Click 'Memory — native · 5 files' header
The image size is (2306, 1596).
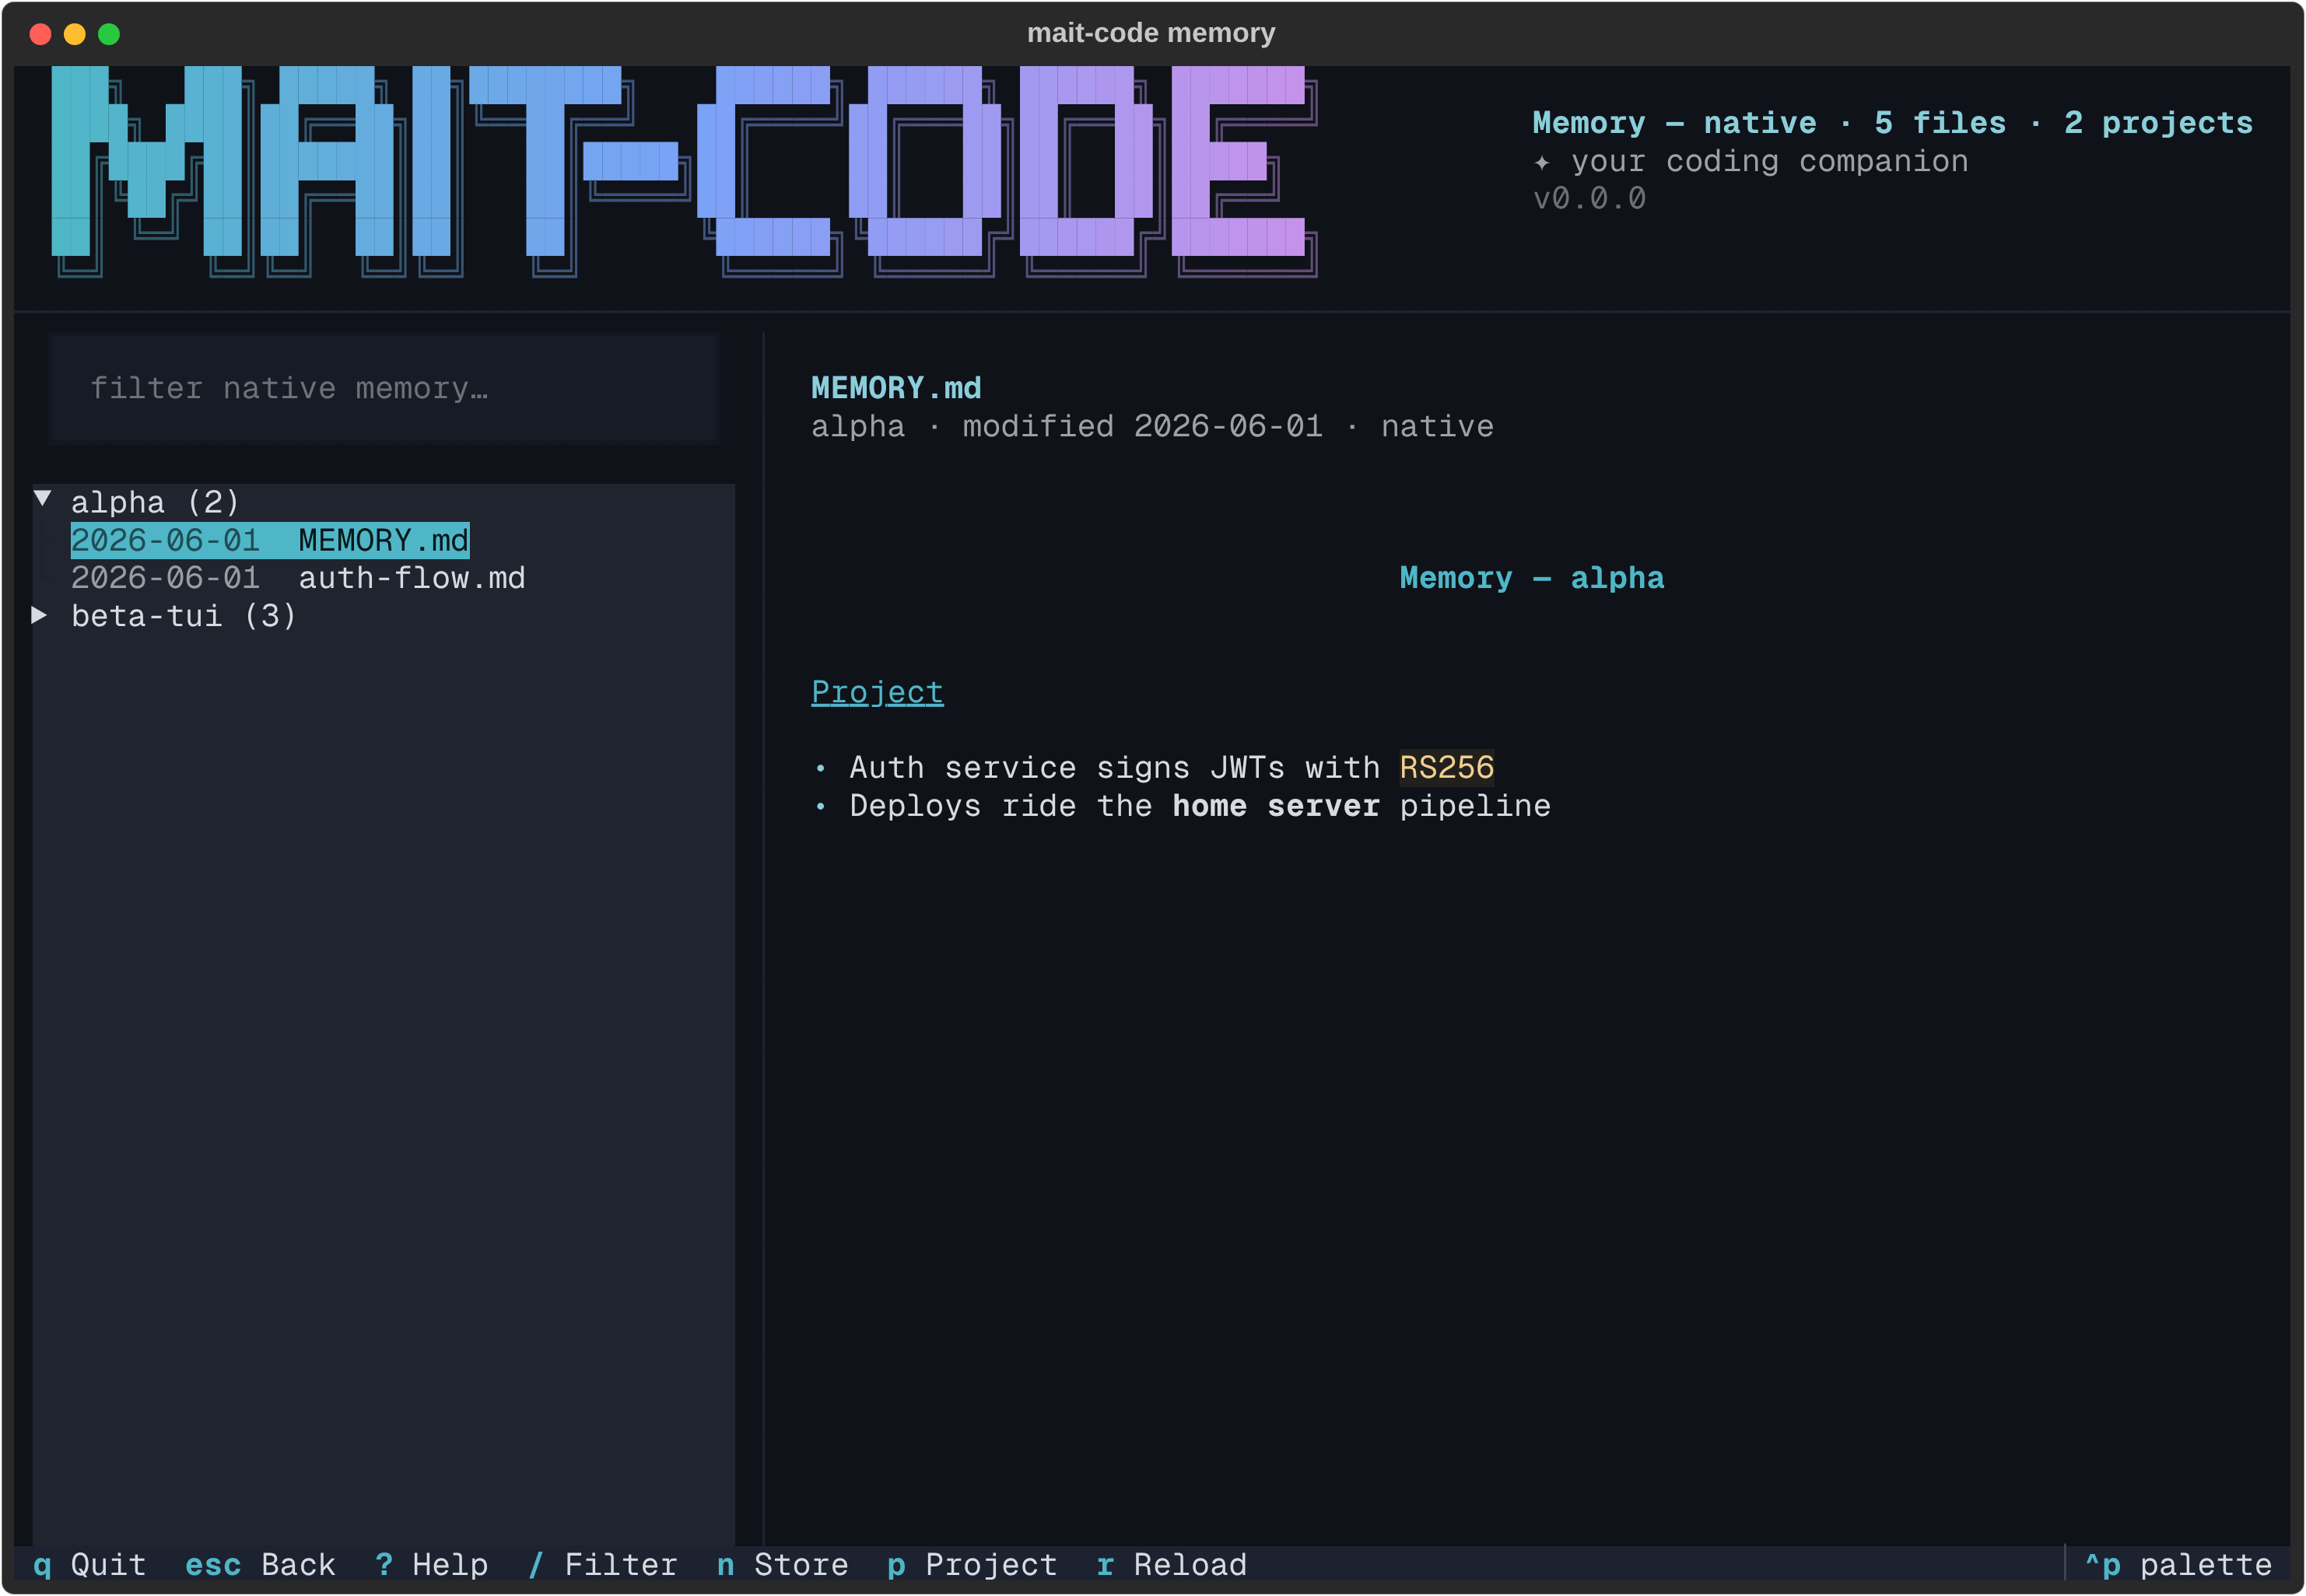(1892, 122)
